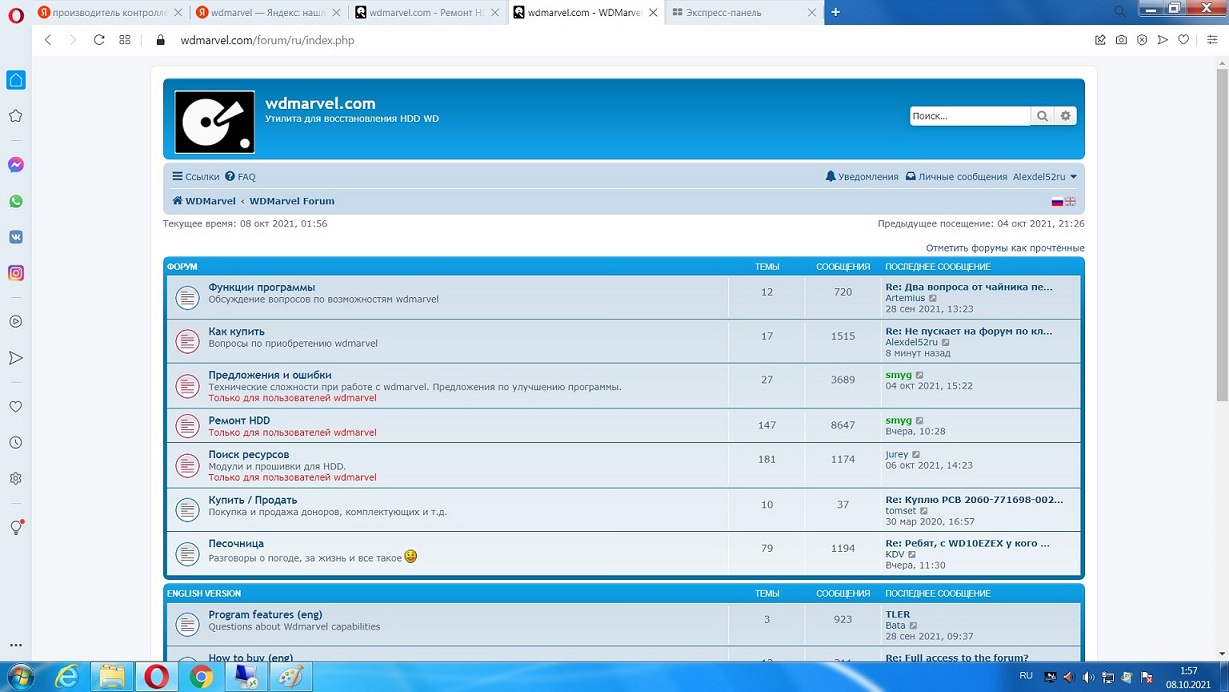Open the Speed Dial grid icon near address bar
The width and height of the screenshot is (1229, 692).
tap(125, 40)
